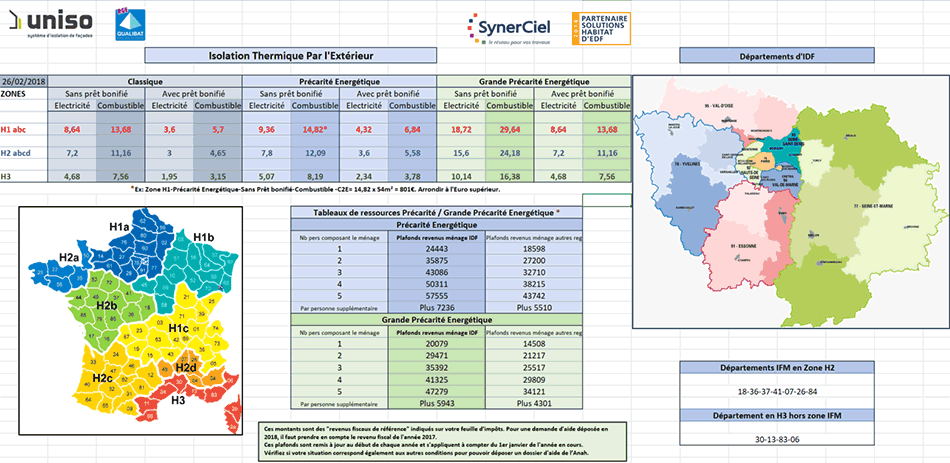
Task: Click the Classique column header
Action: point(145,81)
